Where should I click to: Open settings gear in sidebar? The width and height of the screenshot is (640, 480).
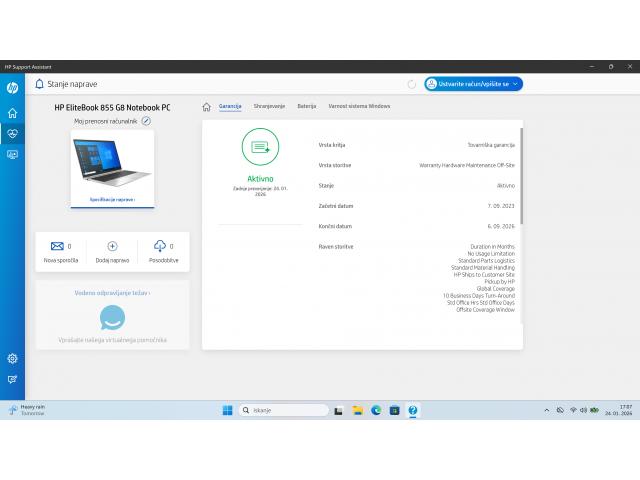pyautogui.click(x=12, y=358)
